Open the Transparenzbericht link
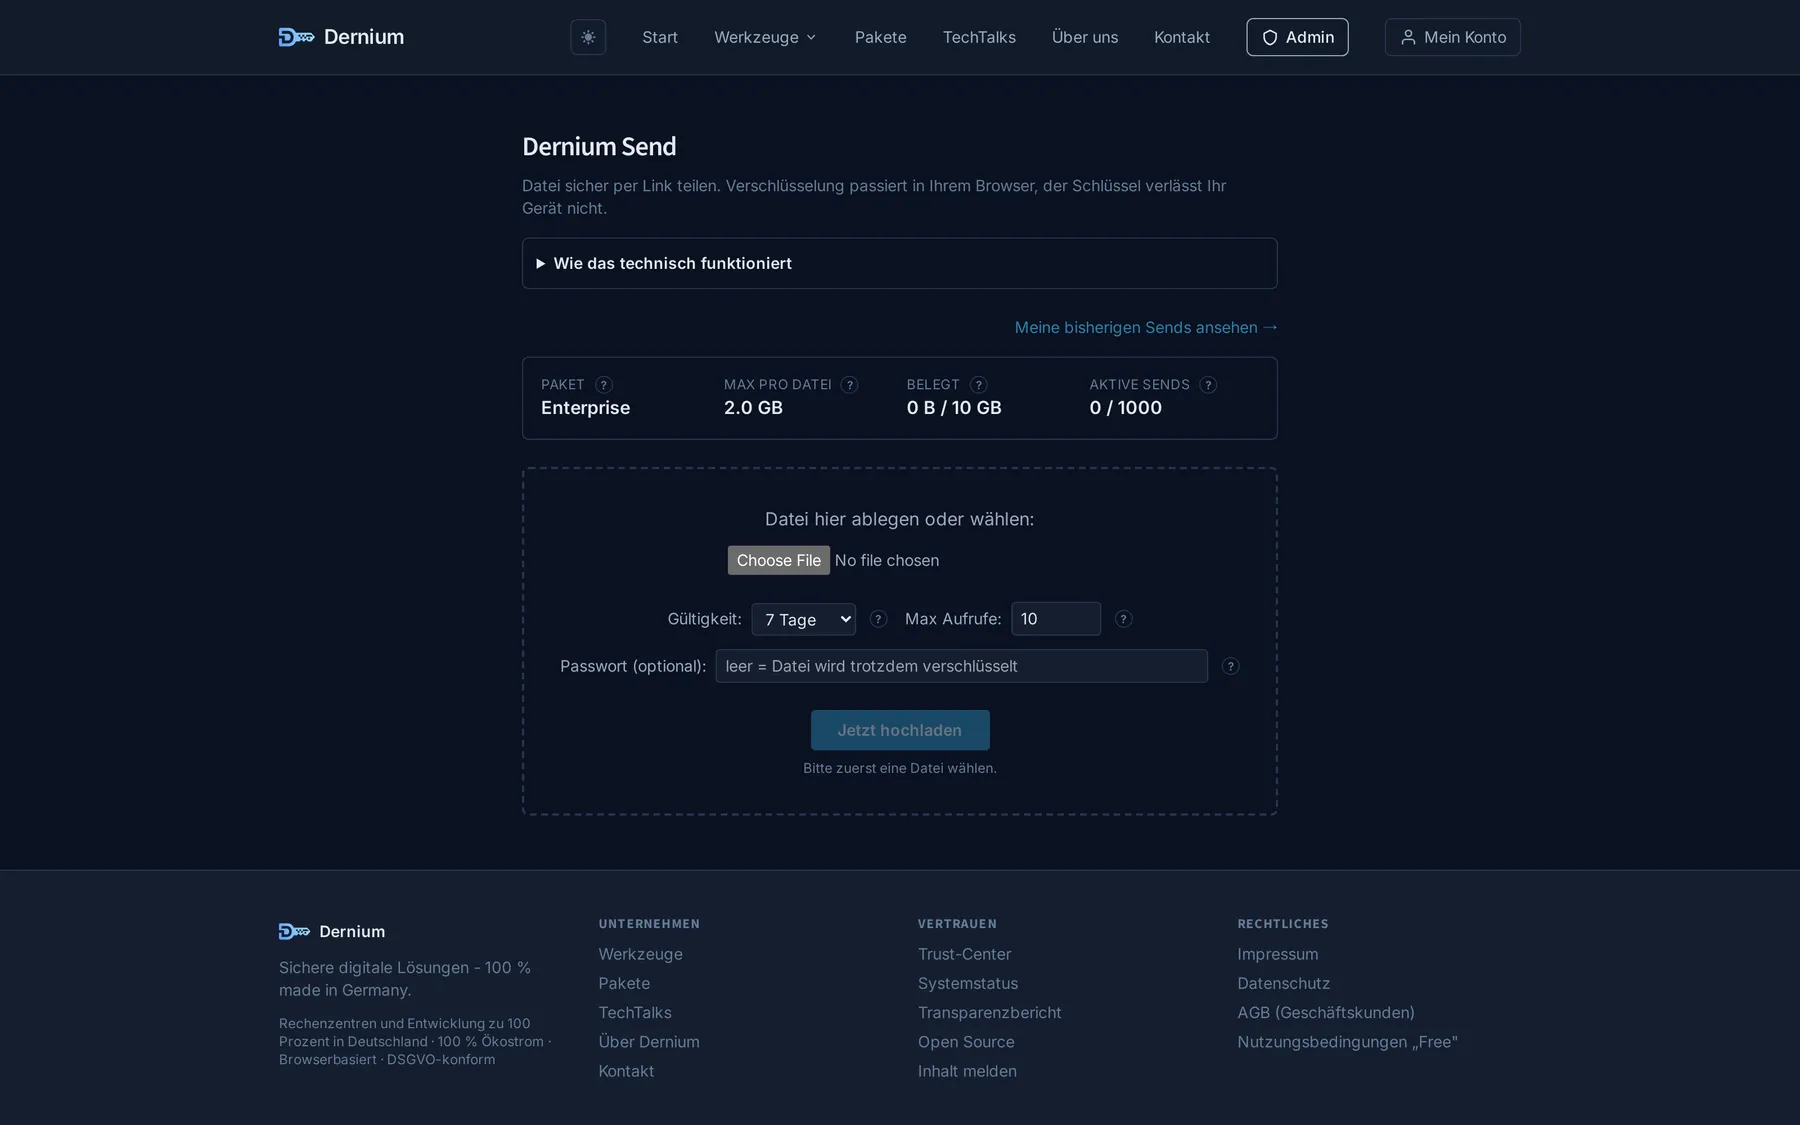Image resolution: width=1800 pixels, height=1125 pixels. (x=990, y=1012)
